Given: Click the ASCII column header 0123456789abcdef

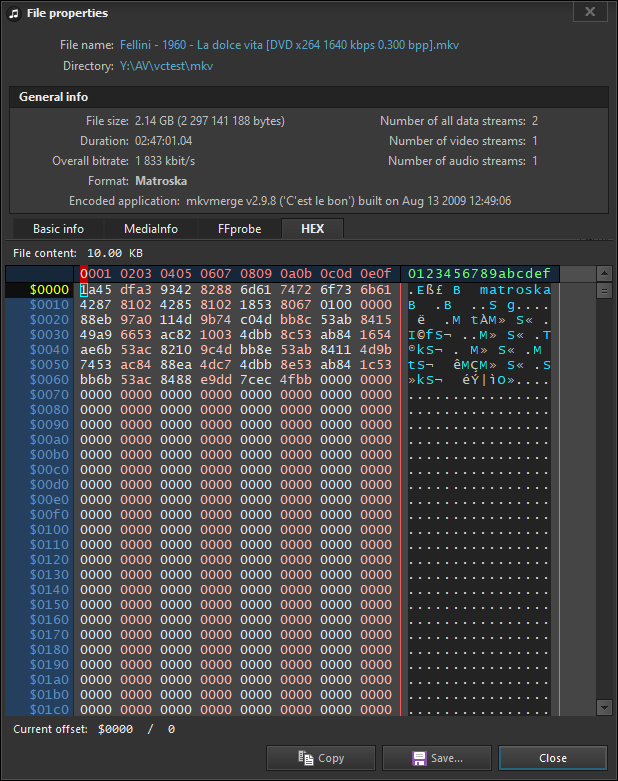Looking at the screenshot, I should pos(479,274).
